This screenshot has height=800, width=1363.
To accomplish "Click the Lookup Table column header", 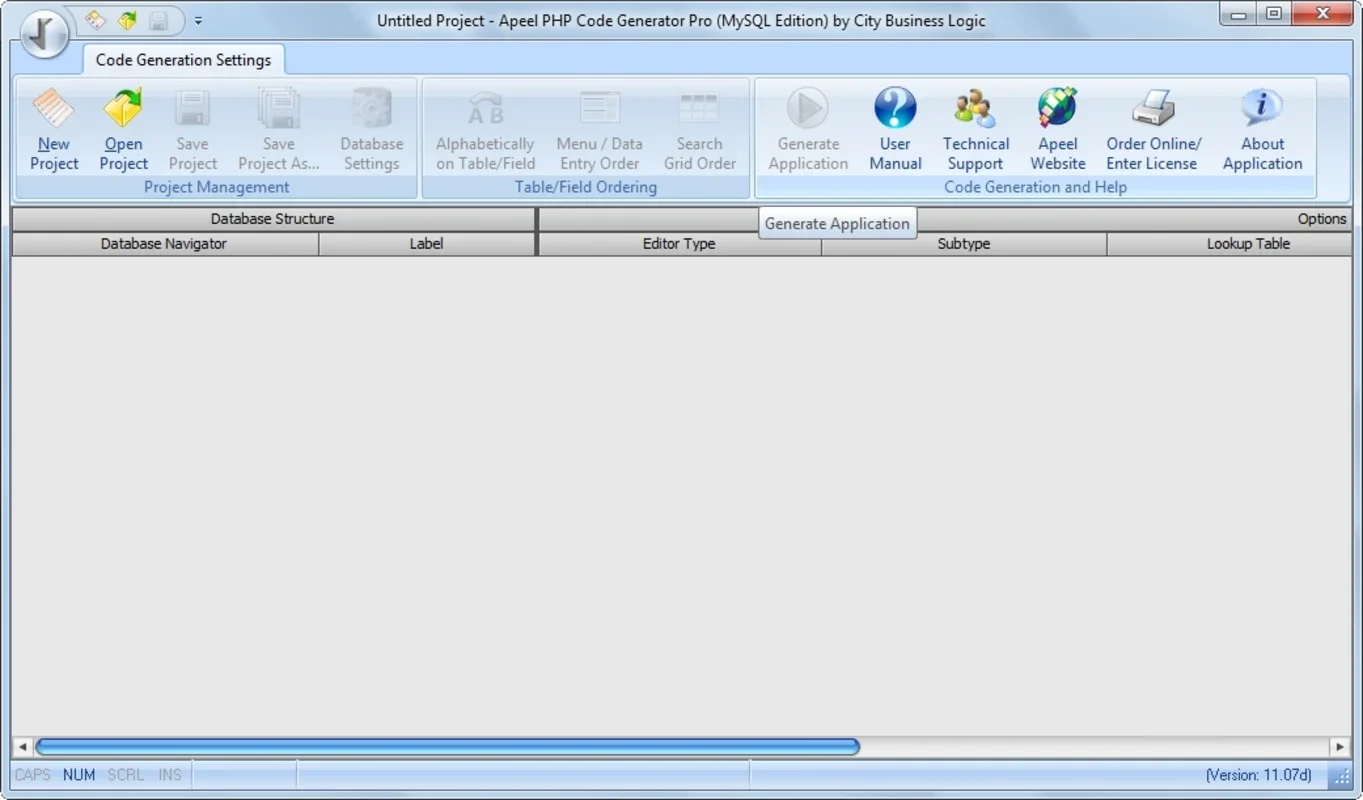I will click(1230, 244).
